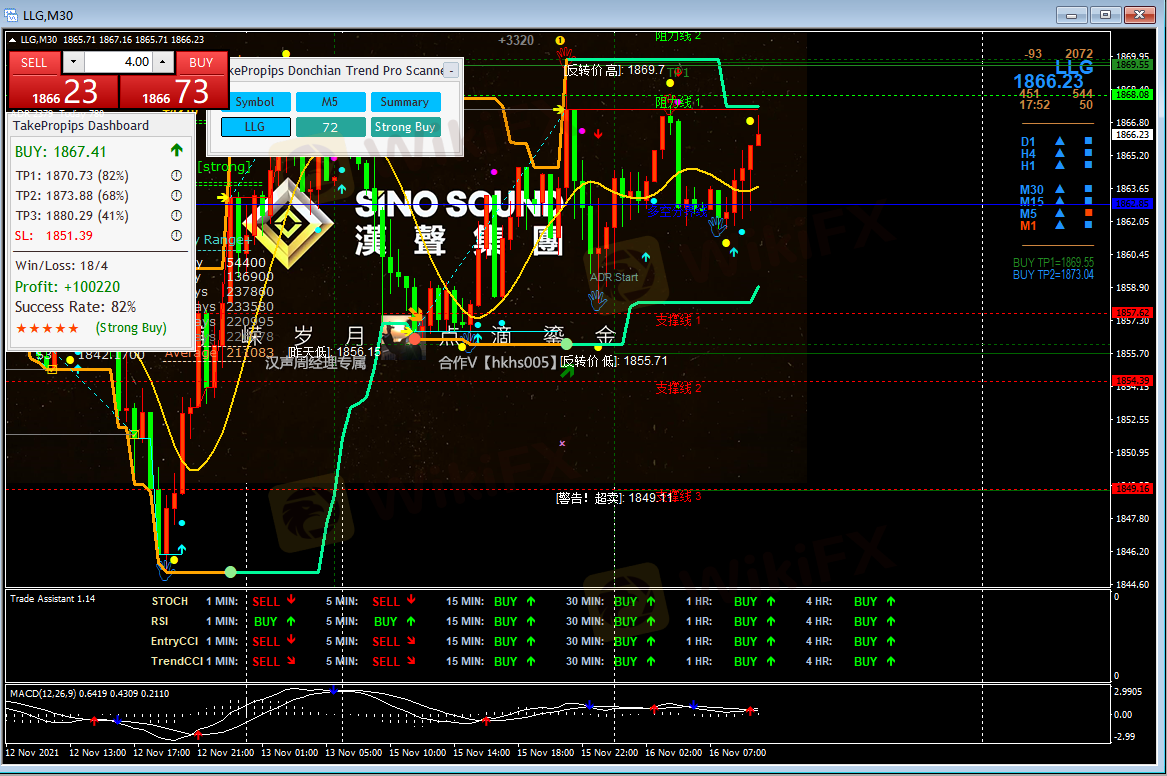Toggle the orange square on M5 row
Screen dimensions: 1167x776
point(1088,214)
